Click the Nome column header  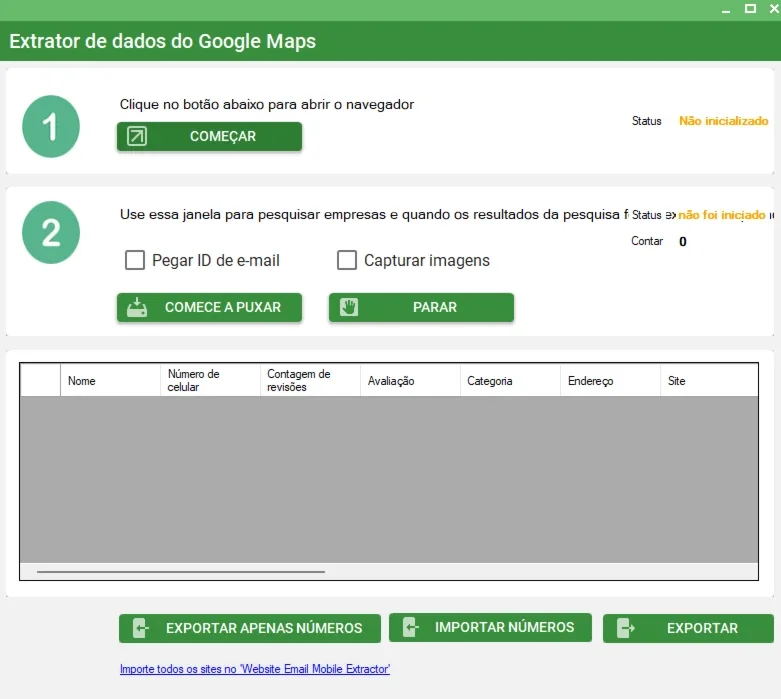point(110,381)
